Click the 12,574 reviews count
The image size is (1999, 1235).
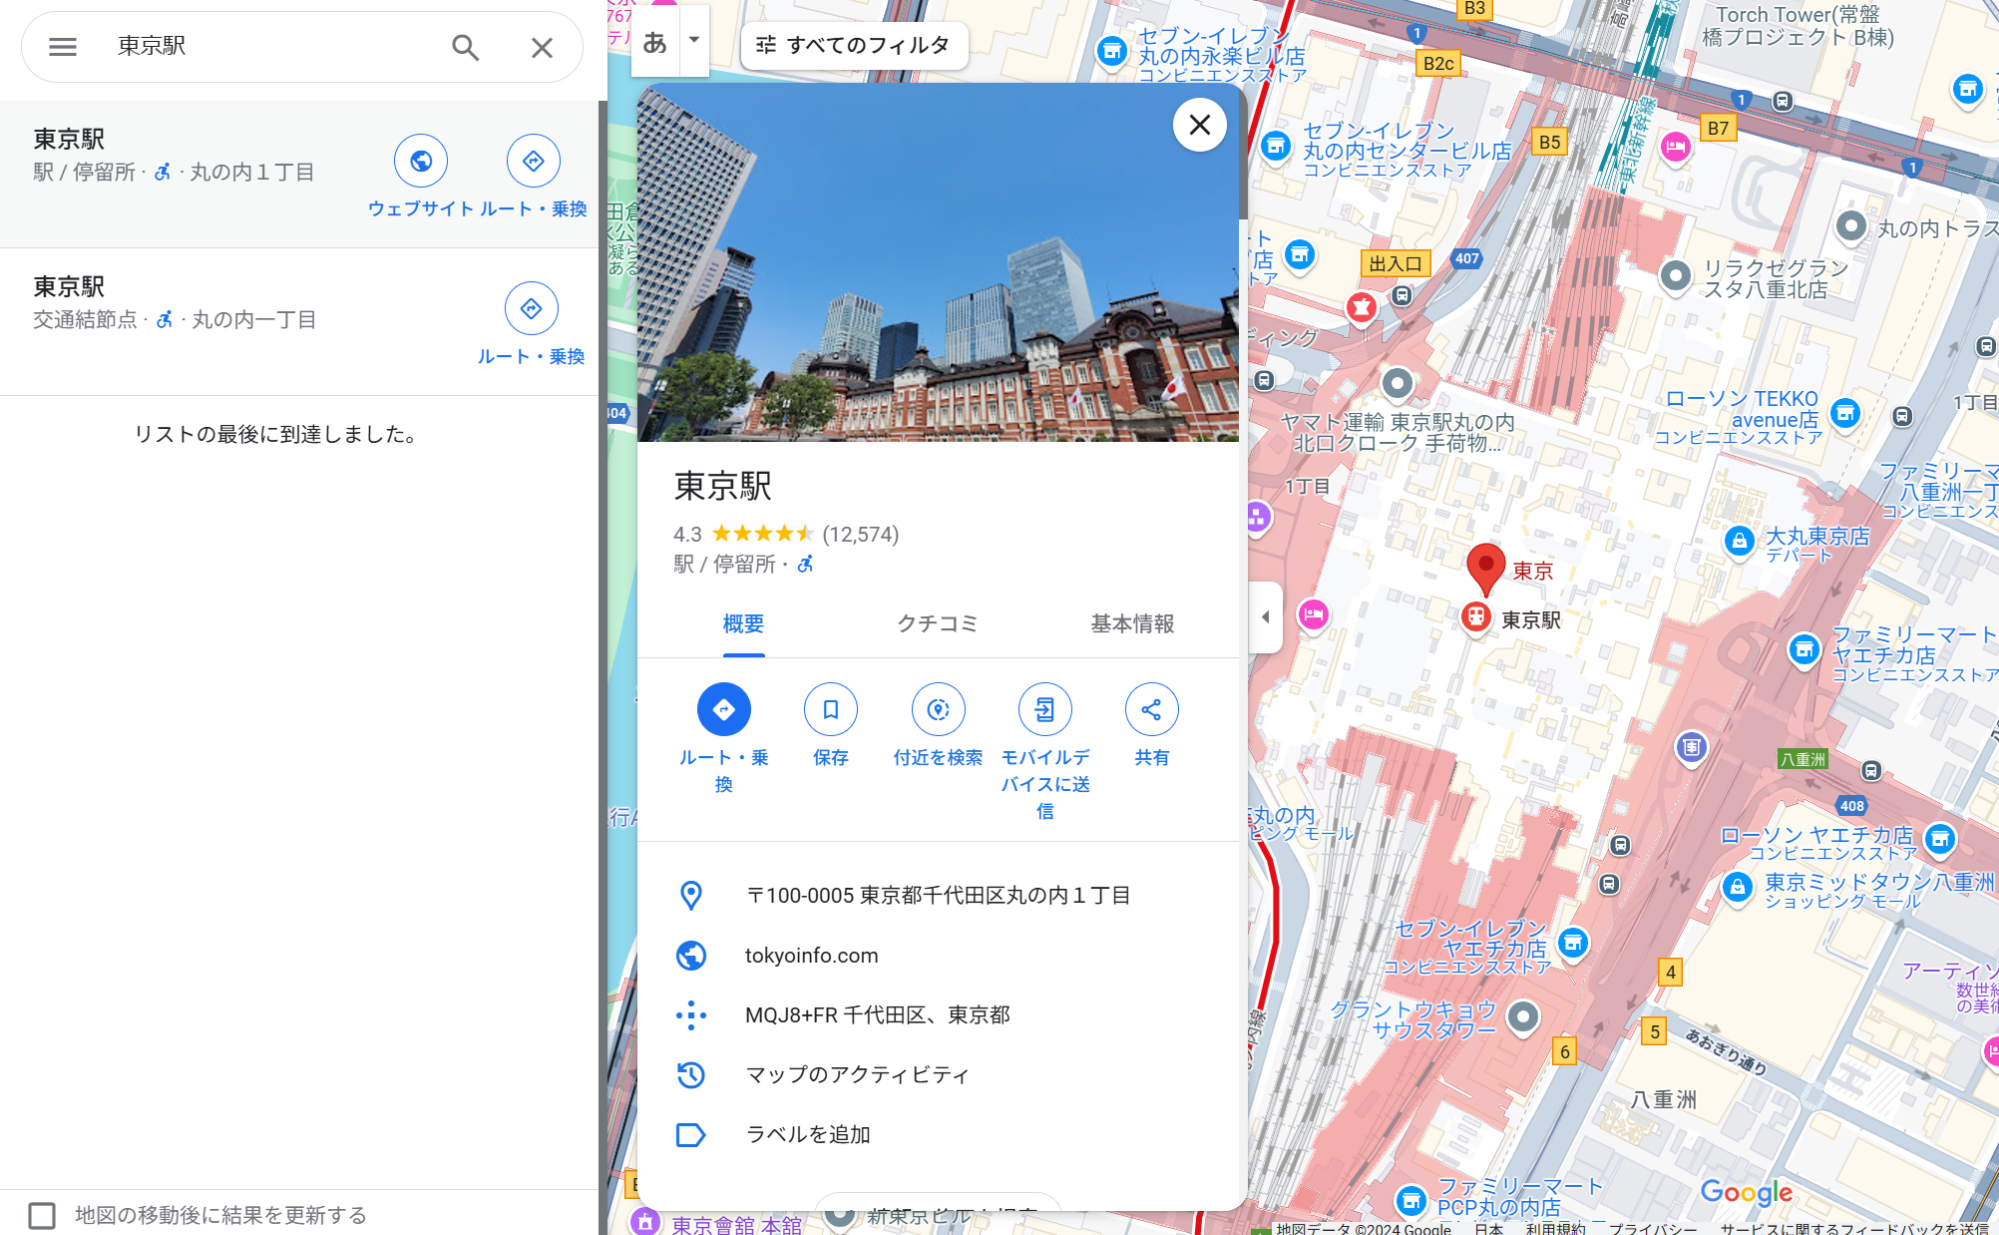pos(861,534)
